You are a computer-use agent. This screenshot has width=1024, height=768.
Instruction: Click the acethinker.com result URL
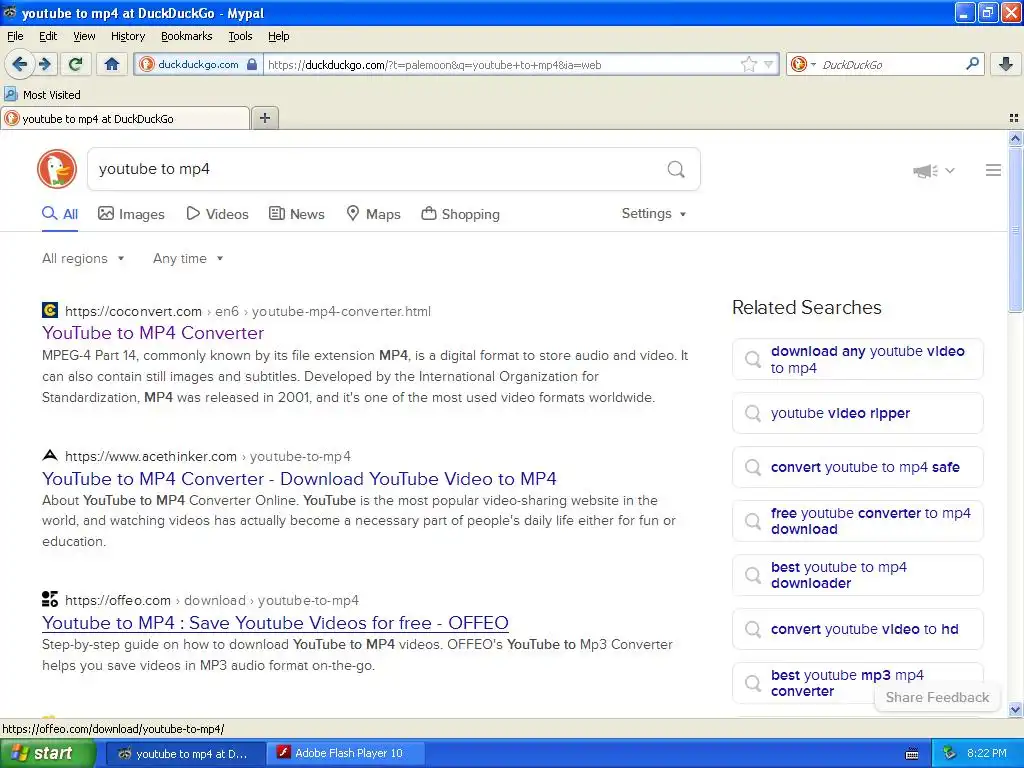click(208, 456)
